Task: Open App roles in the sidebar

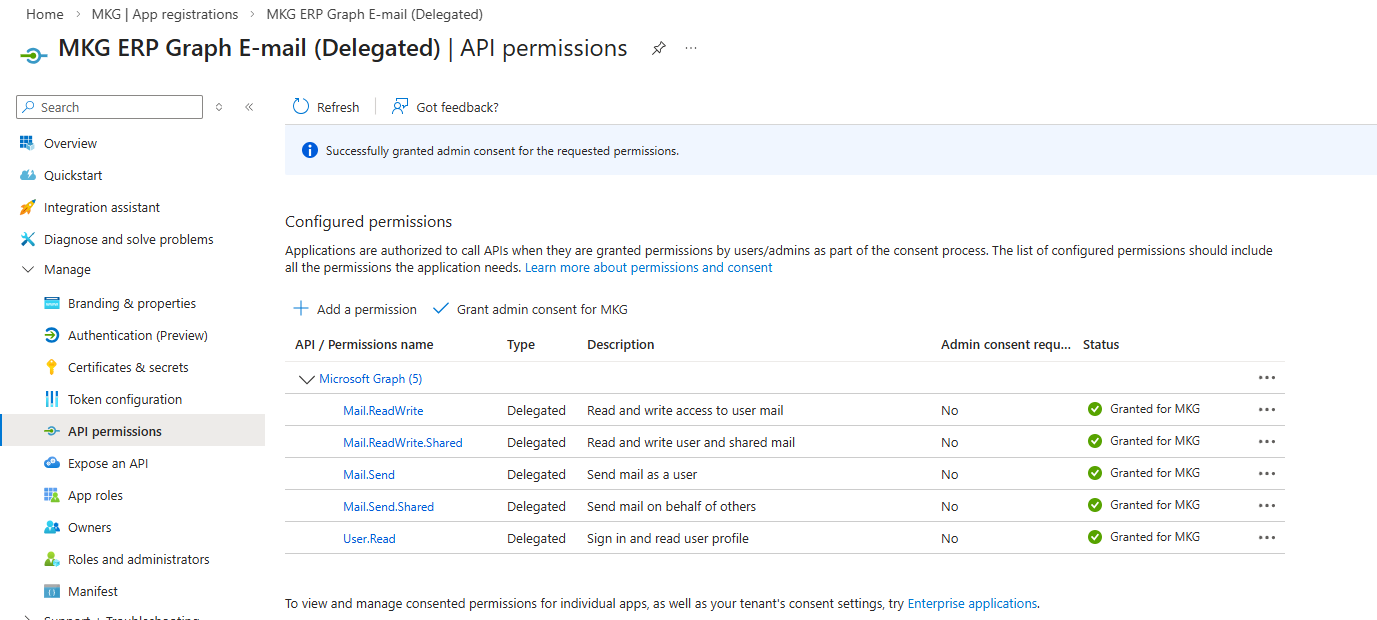Action: 95,496
